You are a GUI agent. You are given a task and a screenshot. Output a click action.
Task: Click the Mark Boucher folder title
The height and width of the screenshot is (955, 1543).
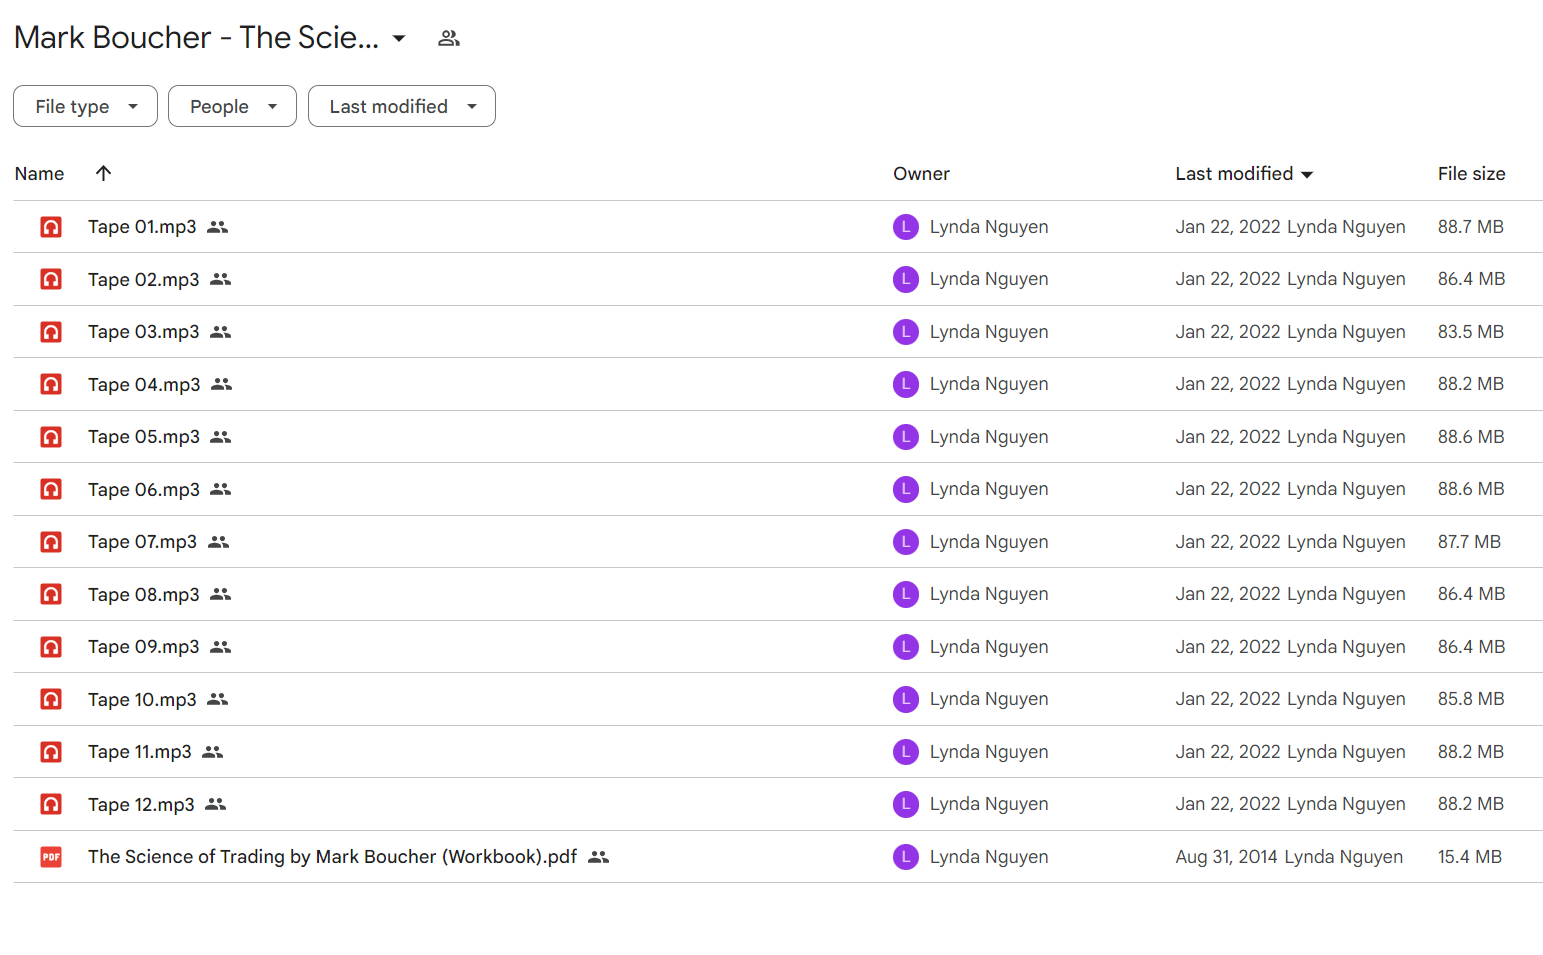click(197, 38)
